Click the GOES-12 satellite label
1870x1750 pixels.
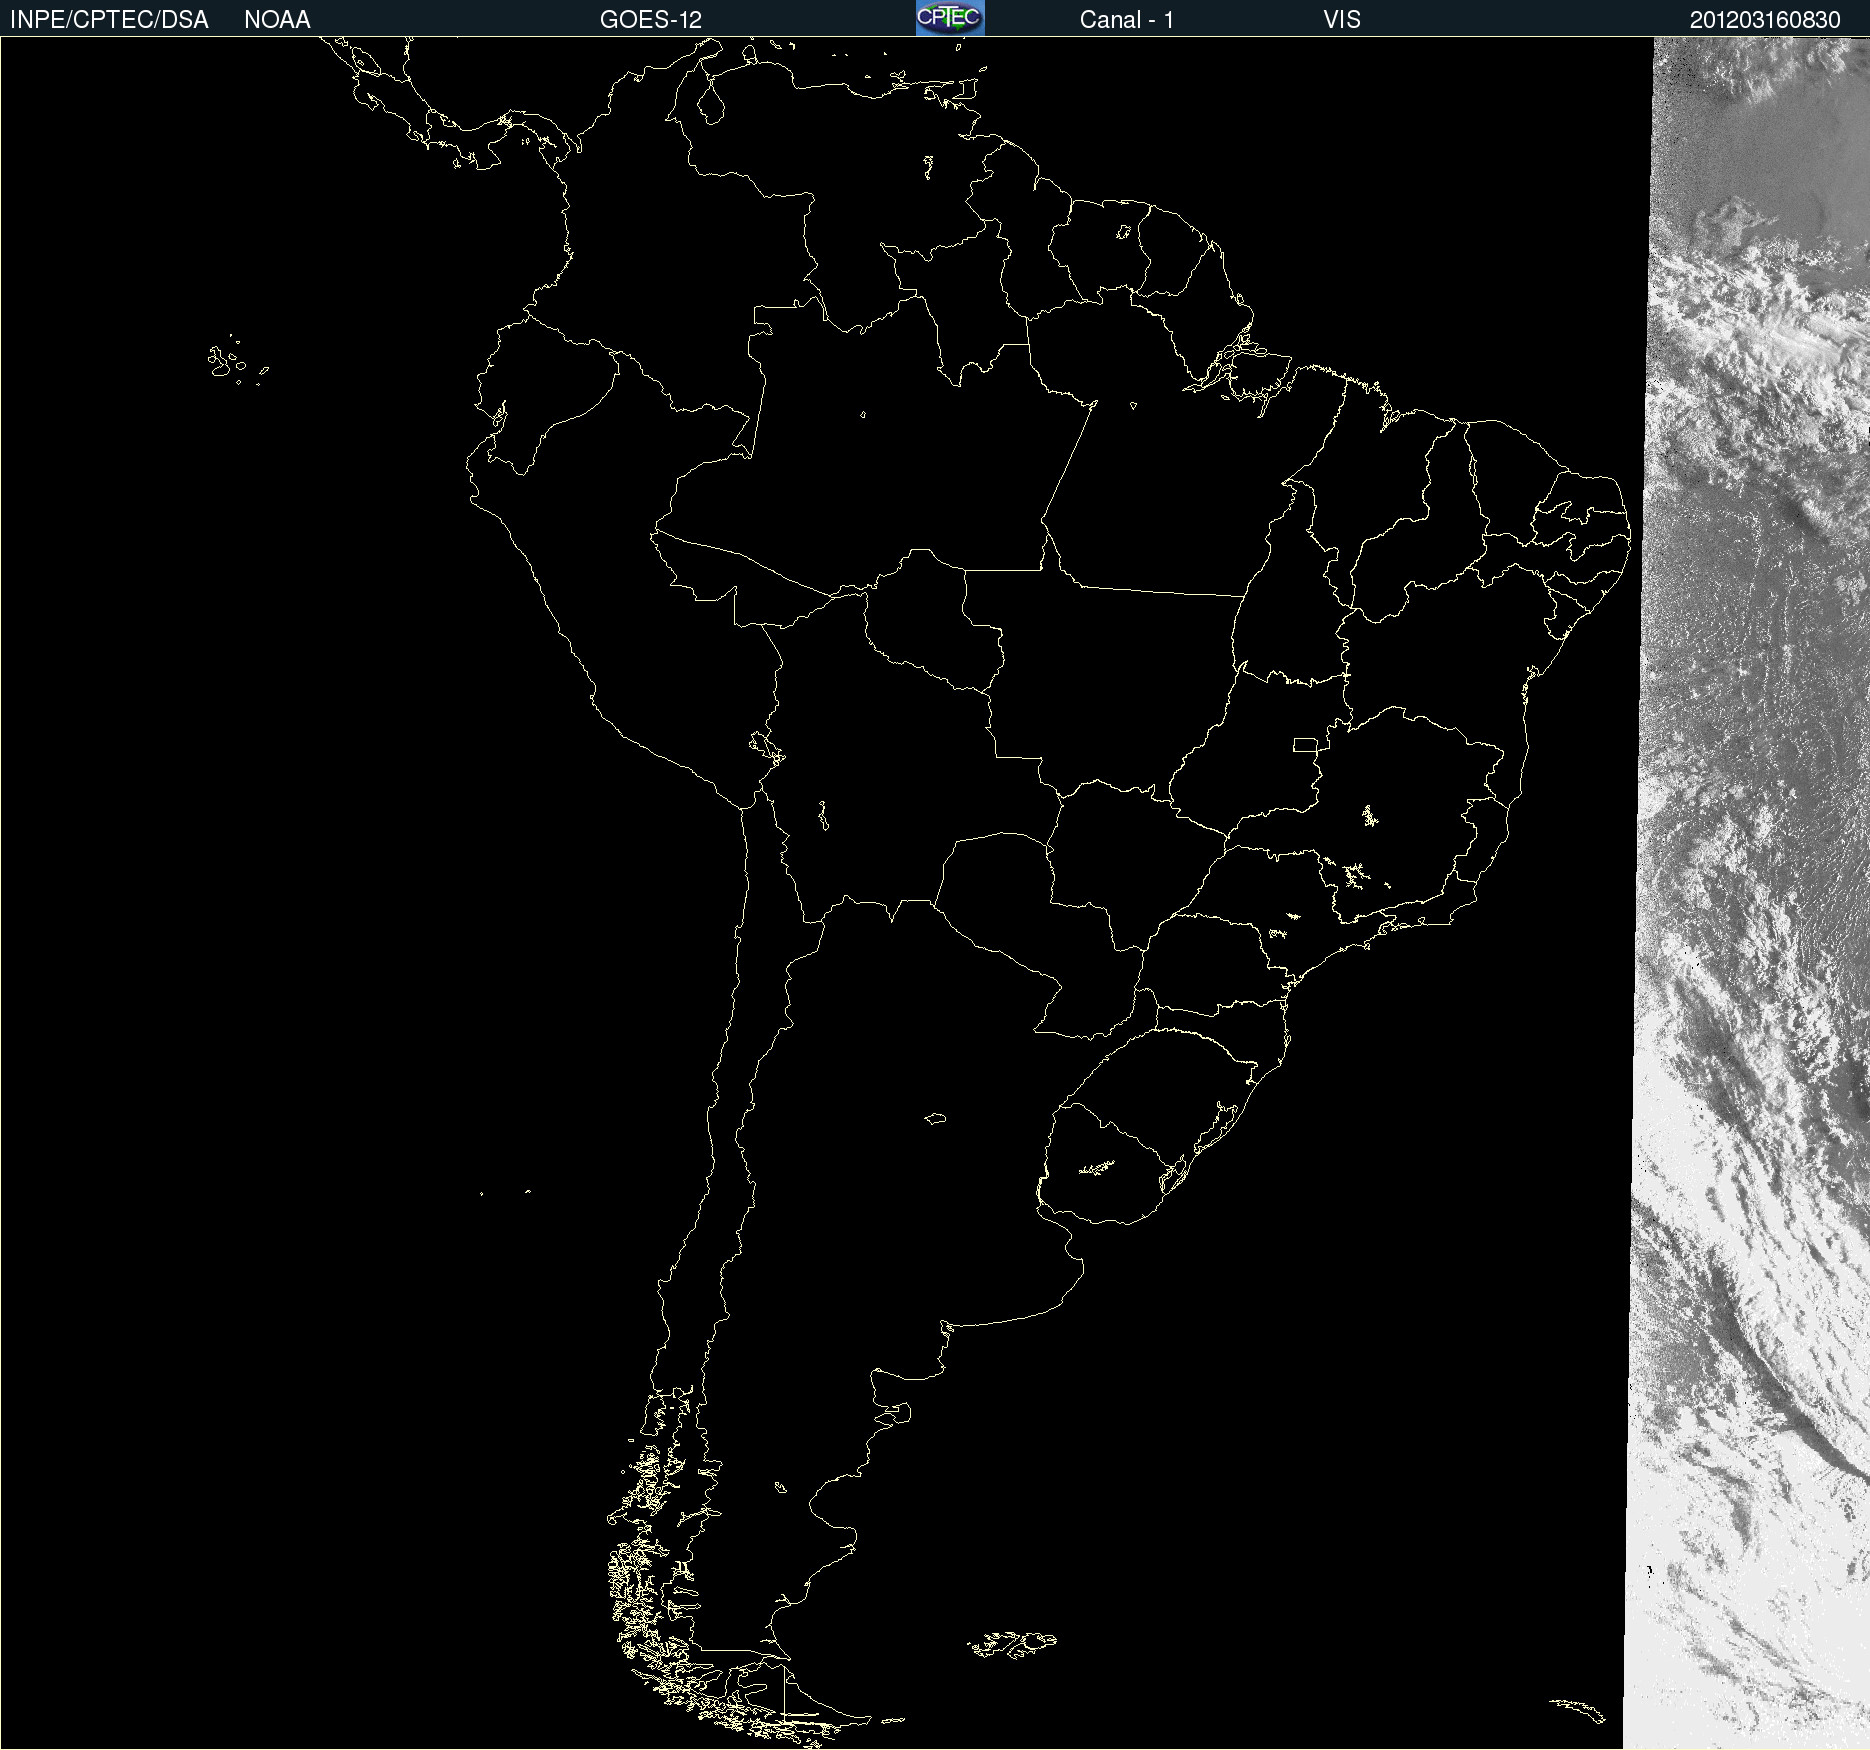651,20
